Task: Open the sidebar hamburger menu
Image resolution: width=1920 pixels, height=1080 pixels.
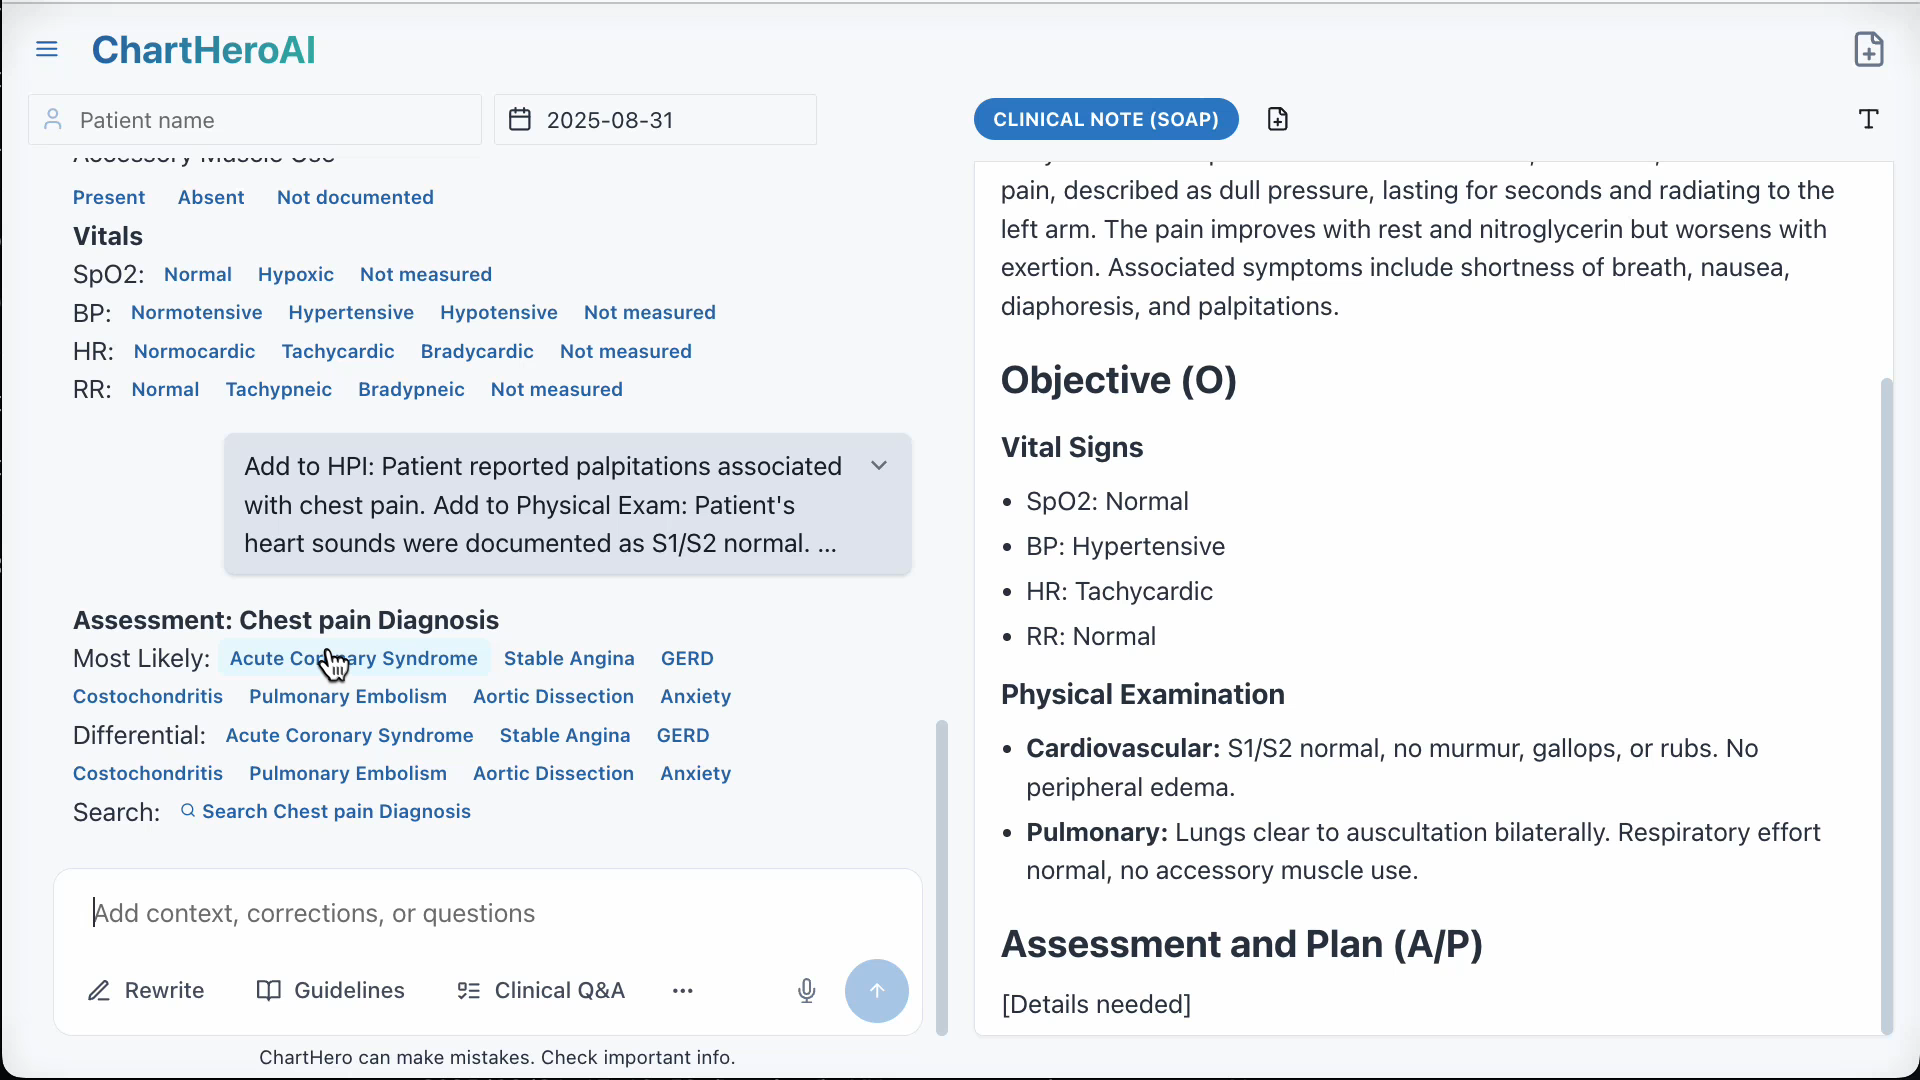Action: click(x=47, y=48)
